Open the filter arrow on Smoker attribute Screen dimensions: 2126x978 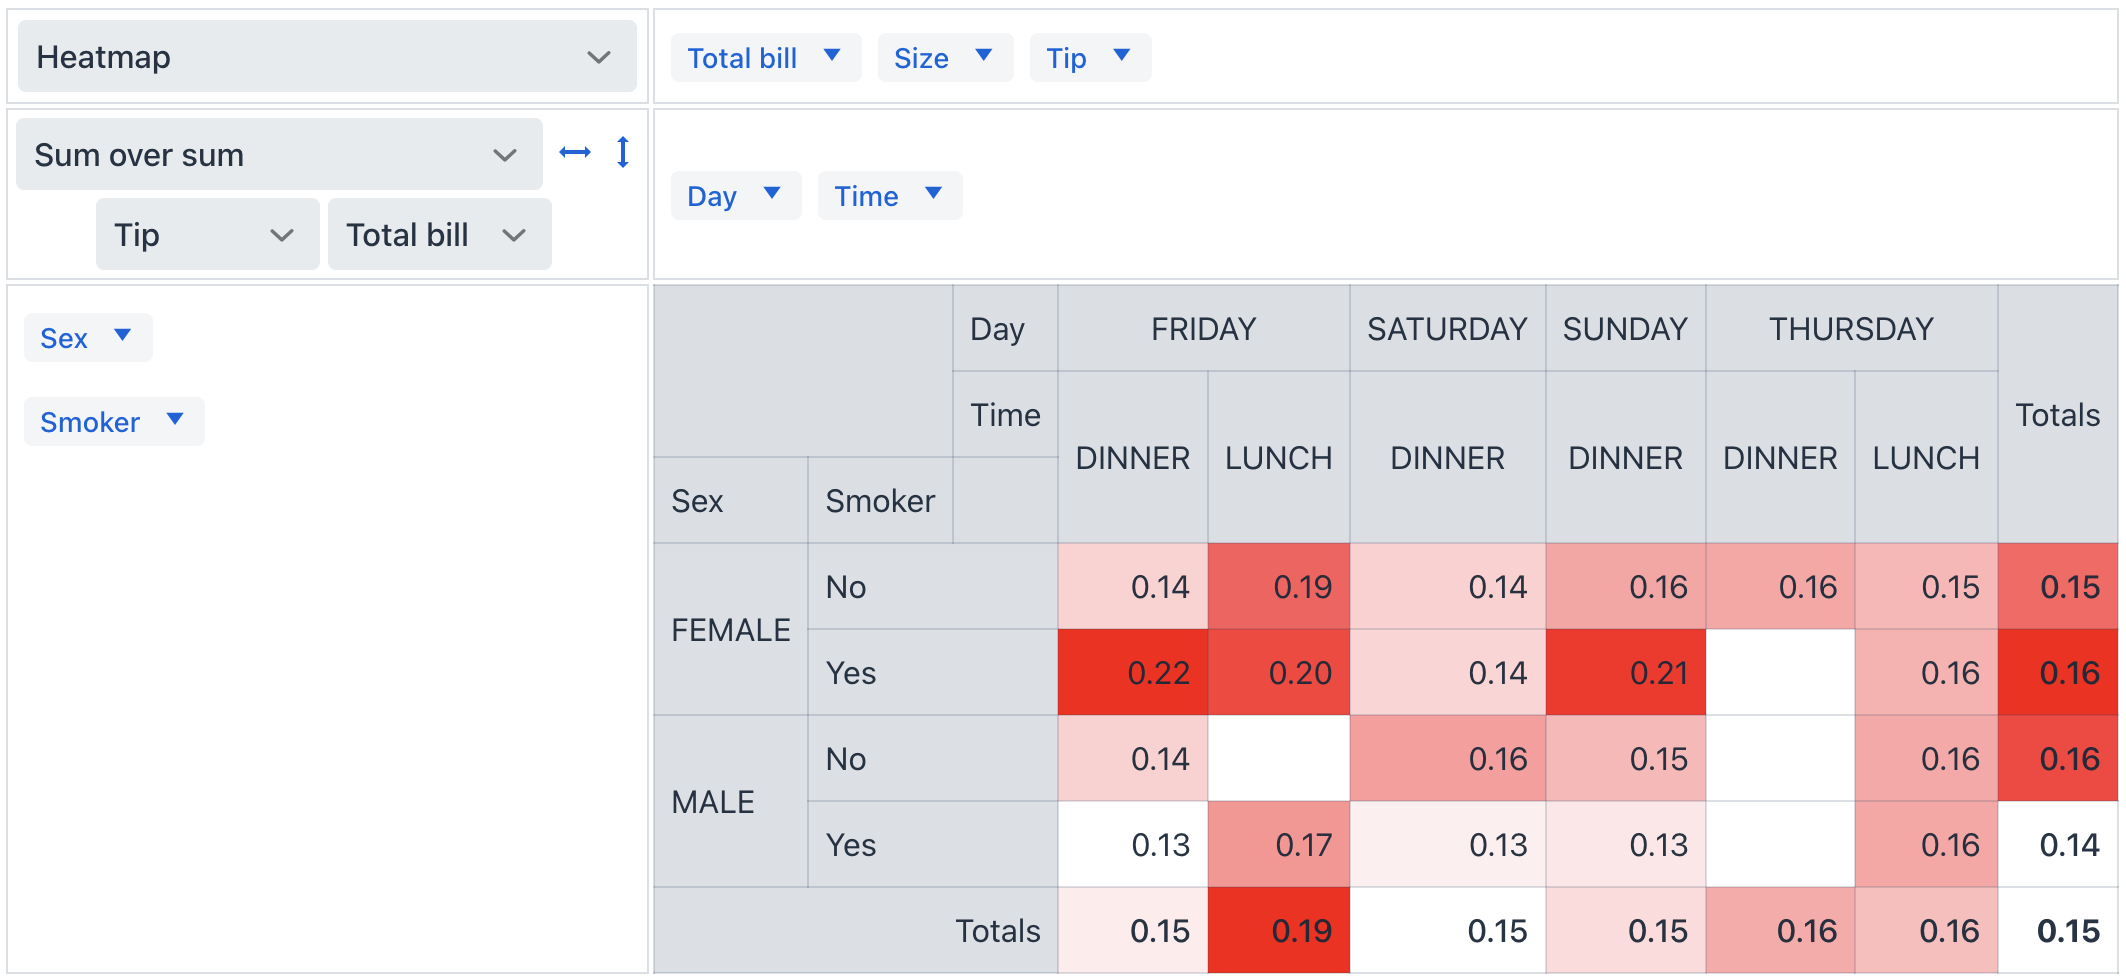click(x=174, y=421)
